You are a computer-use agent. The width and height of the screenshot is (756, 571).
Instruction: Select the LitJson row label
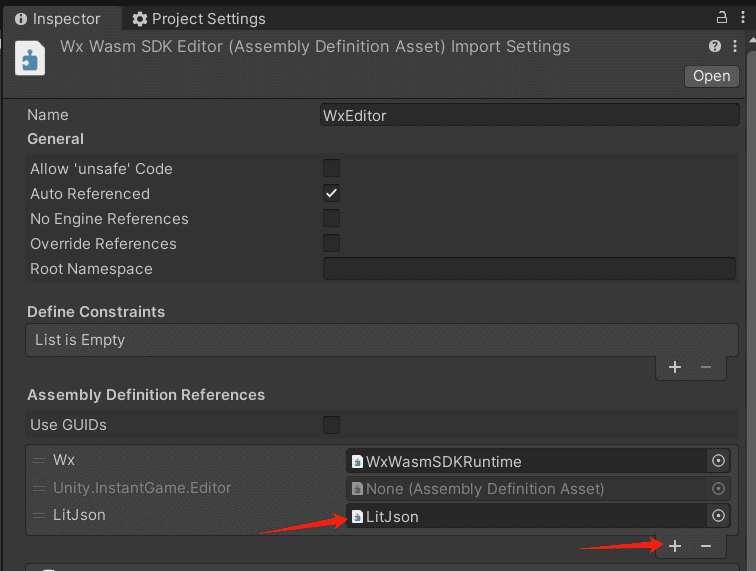[x=79, y=515]
